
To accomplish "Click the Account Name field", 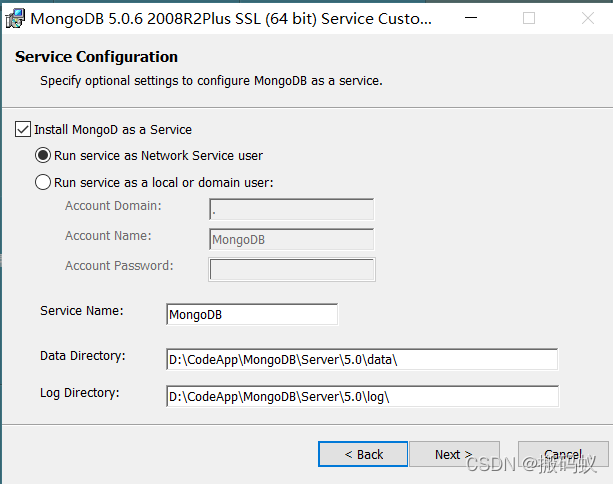I will click(x=292, y=239).
